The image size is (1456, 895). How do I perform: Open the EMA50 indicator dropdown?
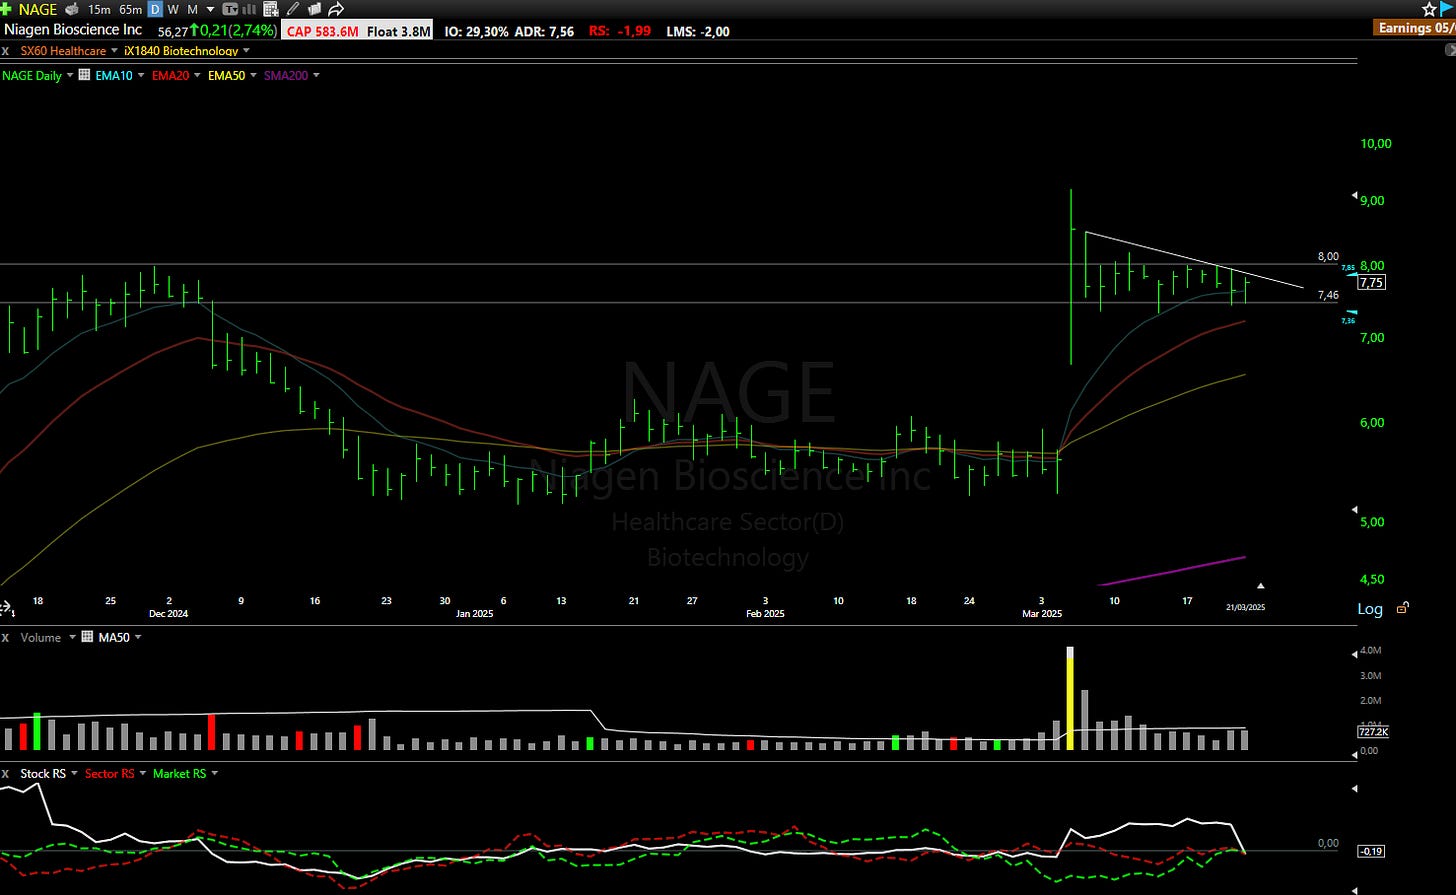click(x=253, y=75)
